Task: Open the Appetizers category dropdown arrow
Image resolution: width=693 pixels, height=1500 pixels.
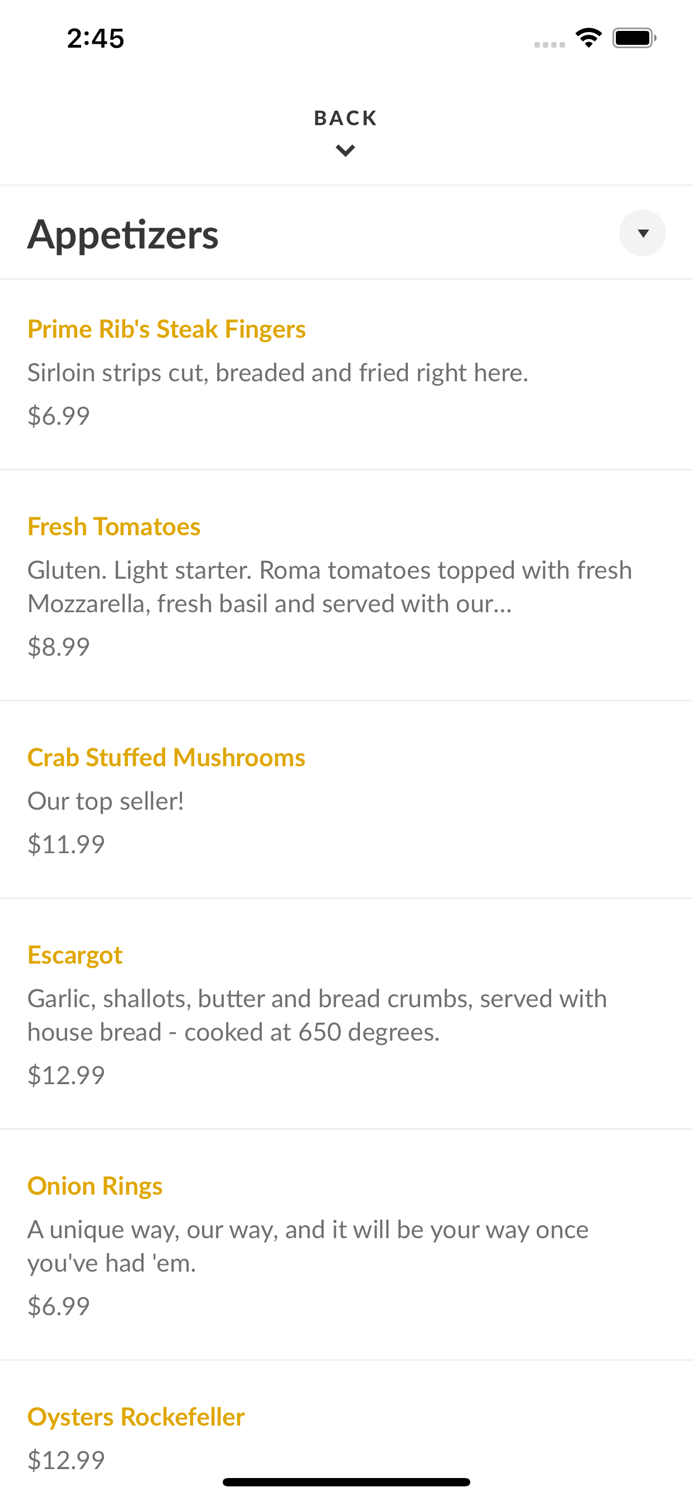Action: click(642, 233)
